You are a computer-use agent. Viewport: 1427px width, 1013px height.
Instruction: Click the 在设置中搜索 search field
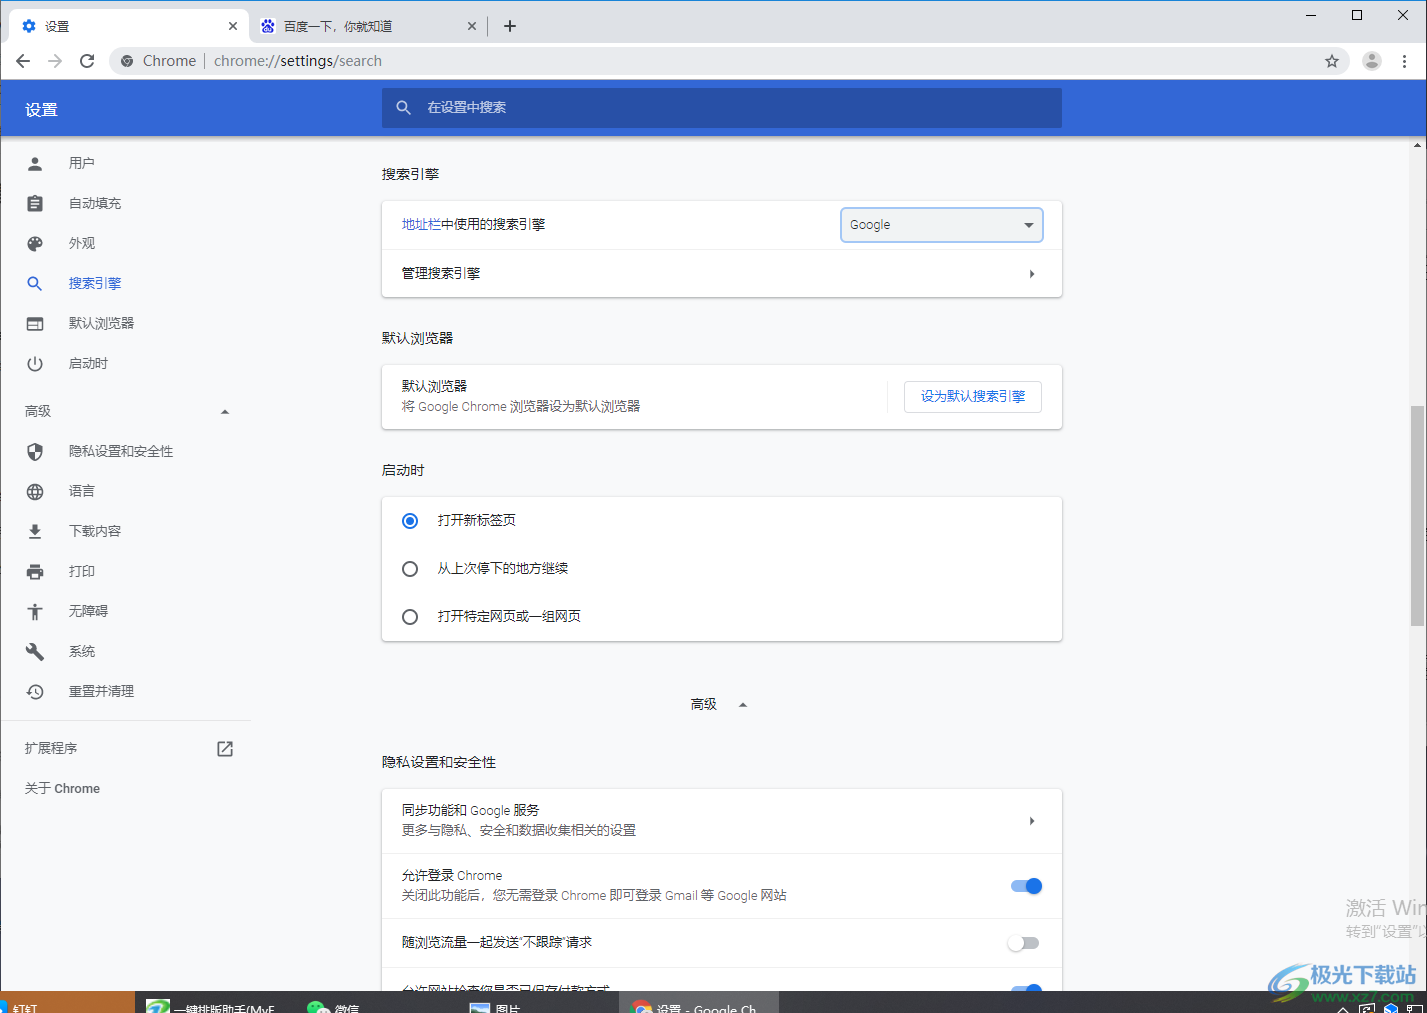[722, 107]
